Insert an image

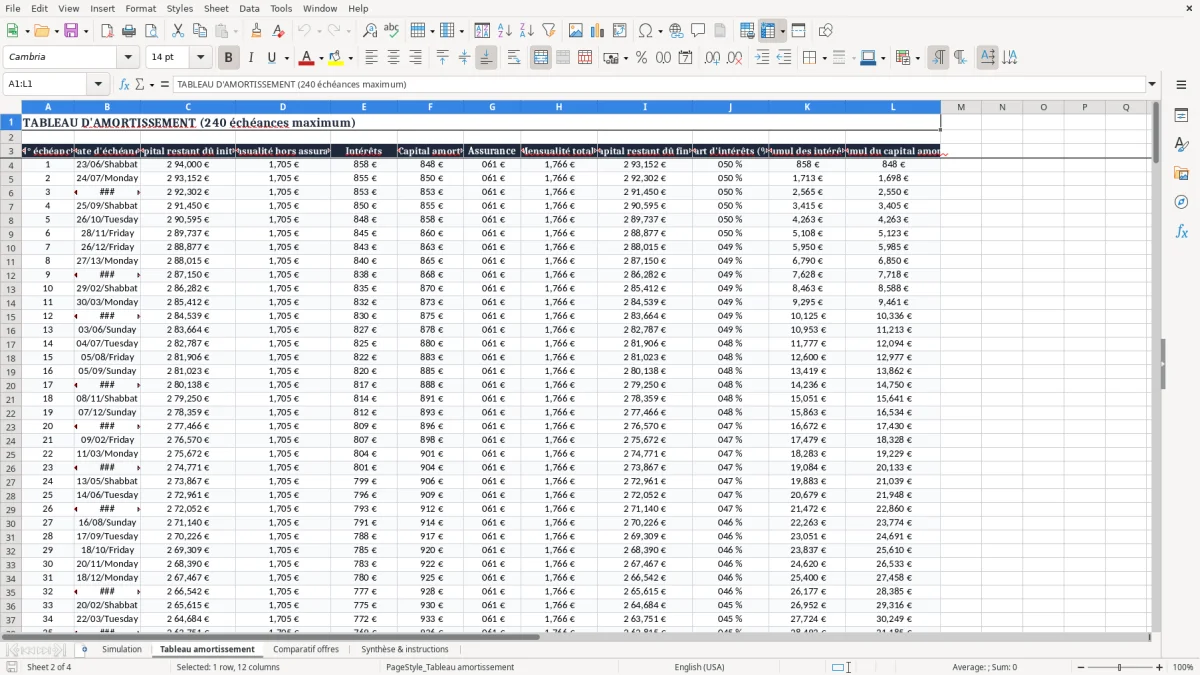(575, 31)
